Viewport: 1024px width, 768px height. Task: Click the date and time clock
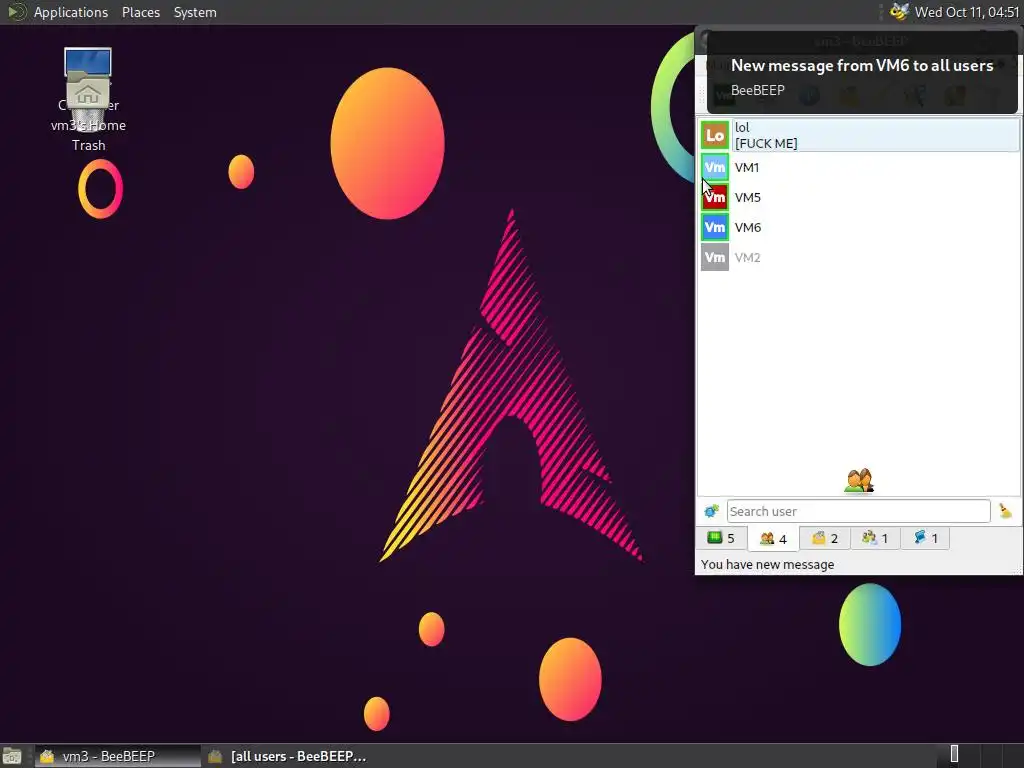pyautogui.click(x=967, y=12)
